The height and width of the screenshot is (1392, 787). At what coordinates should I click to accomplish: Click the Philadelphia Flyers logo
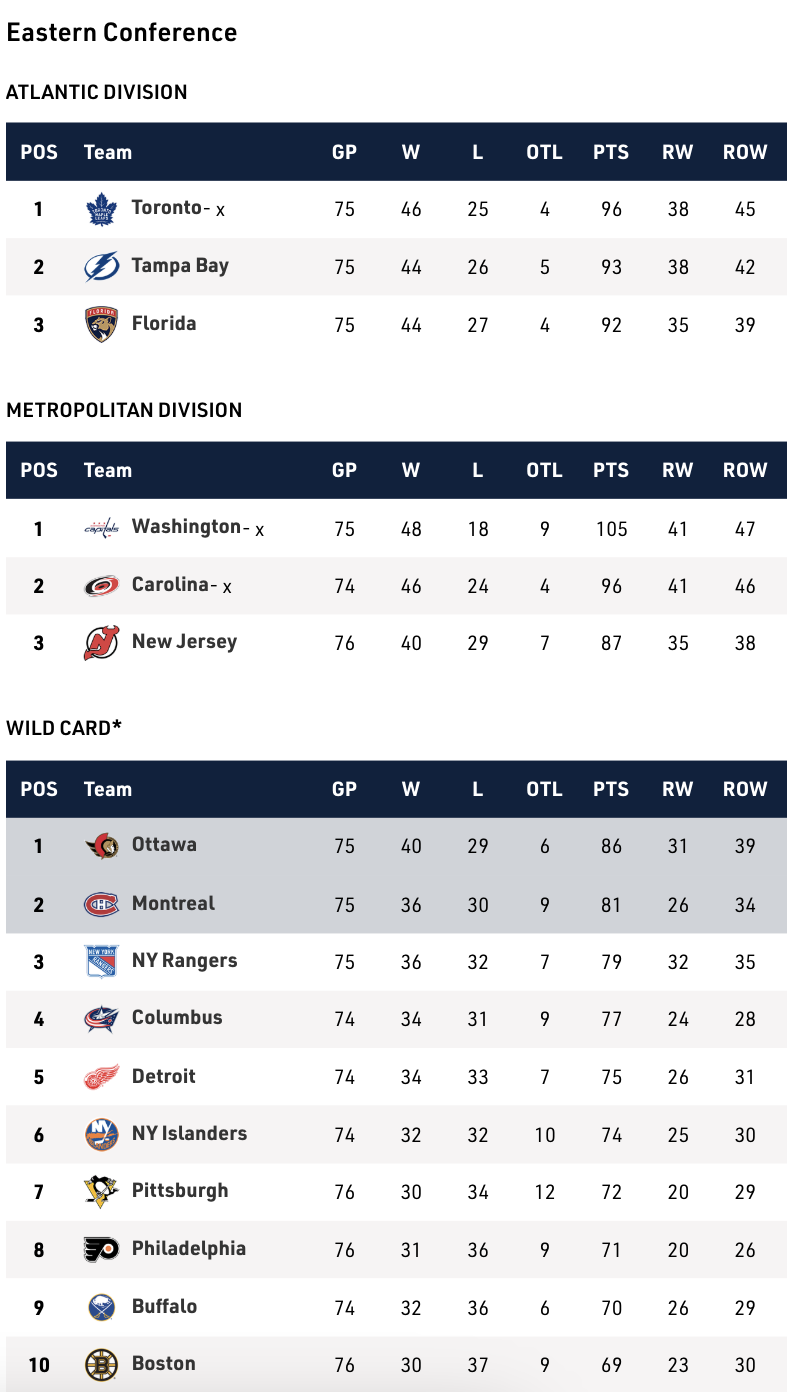(x=101, y=1249)
